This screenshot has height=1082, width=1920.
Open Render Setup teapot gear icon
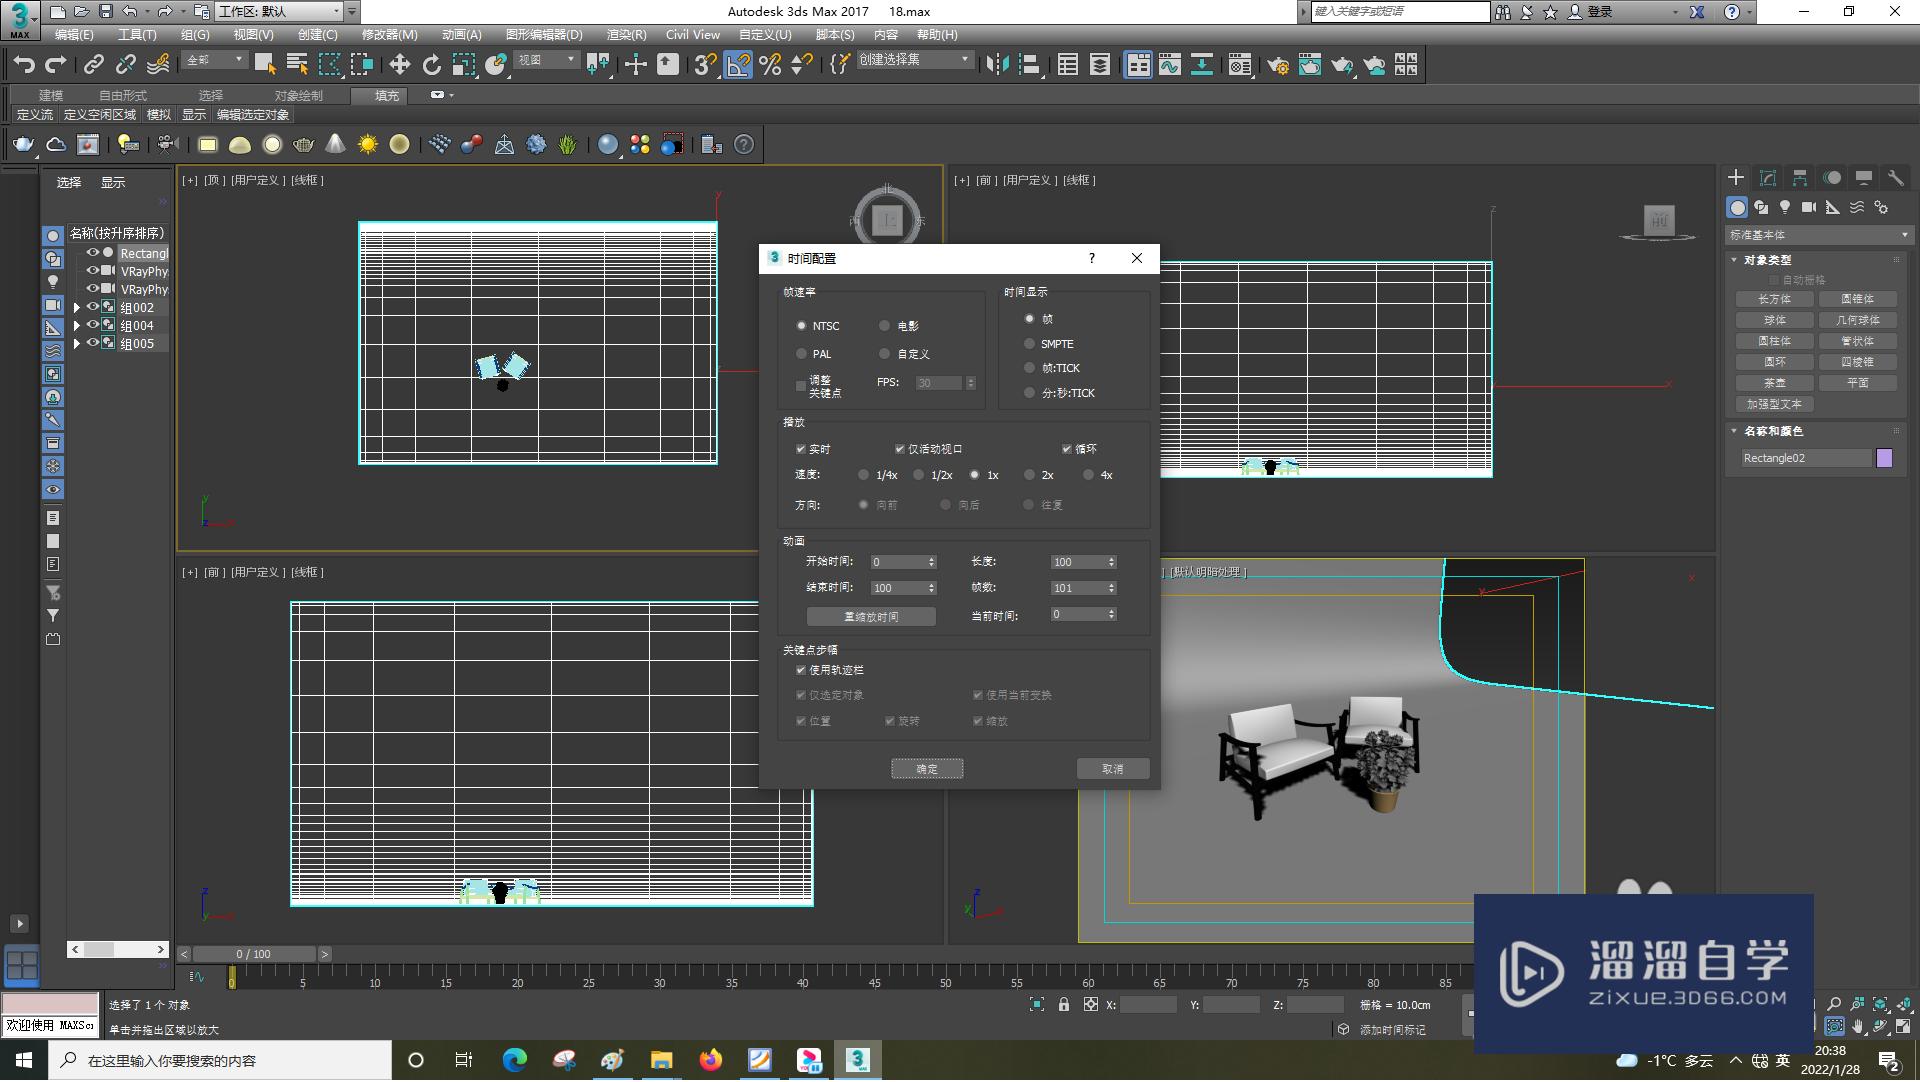click(x=1277, y=65)
